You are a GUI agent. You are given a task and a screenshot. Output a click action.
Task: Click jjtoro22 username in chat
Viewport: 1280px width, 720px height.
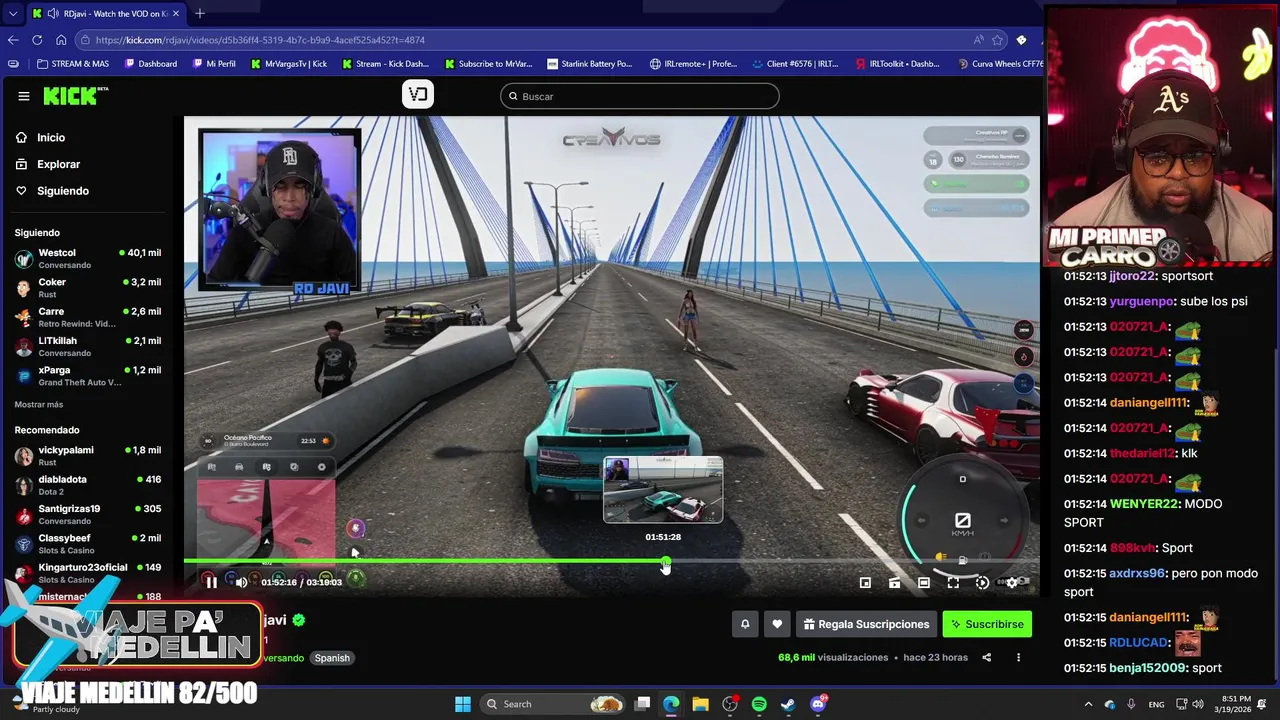1132,276
